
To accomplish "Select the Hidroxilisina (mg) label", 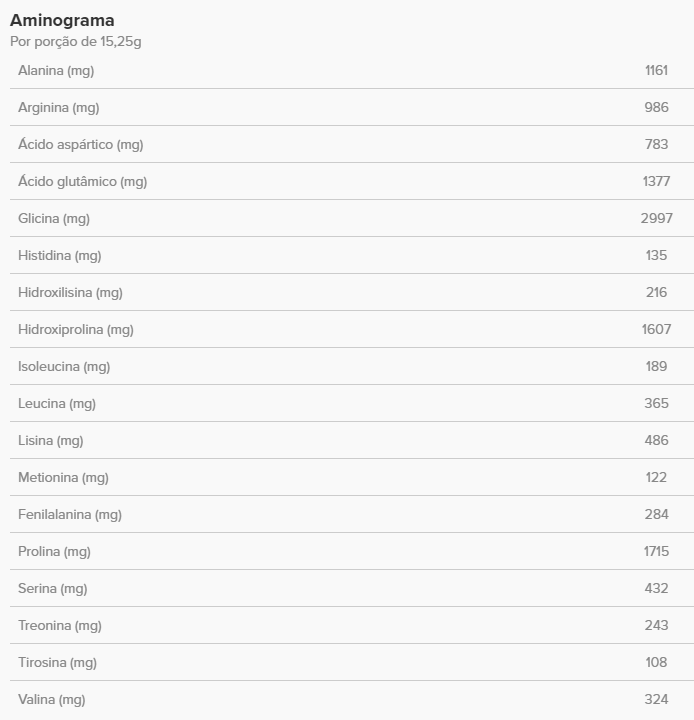I will coord(70,292).
